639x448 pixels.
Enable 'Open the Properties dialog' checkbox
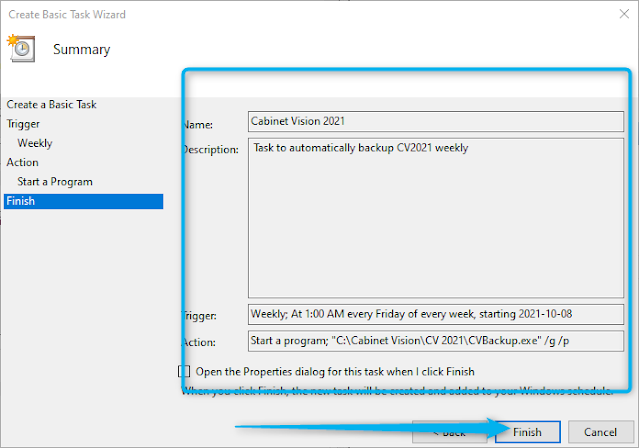click(184, 371)
